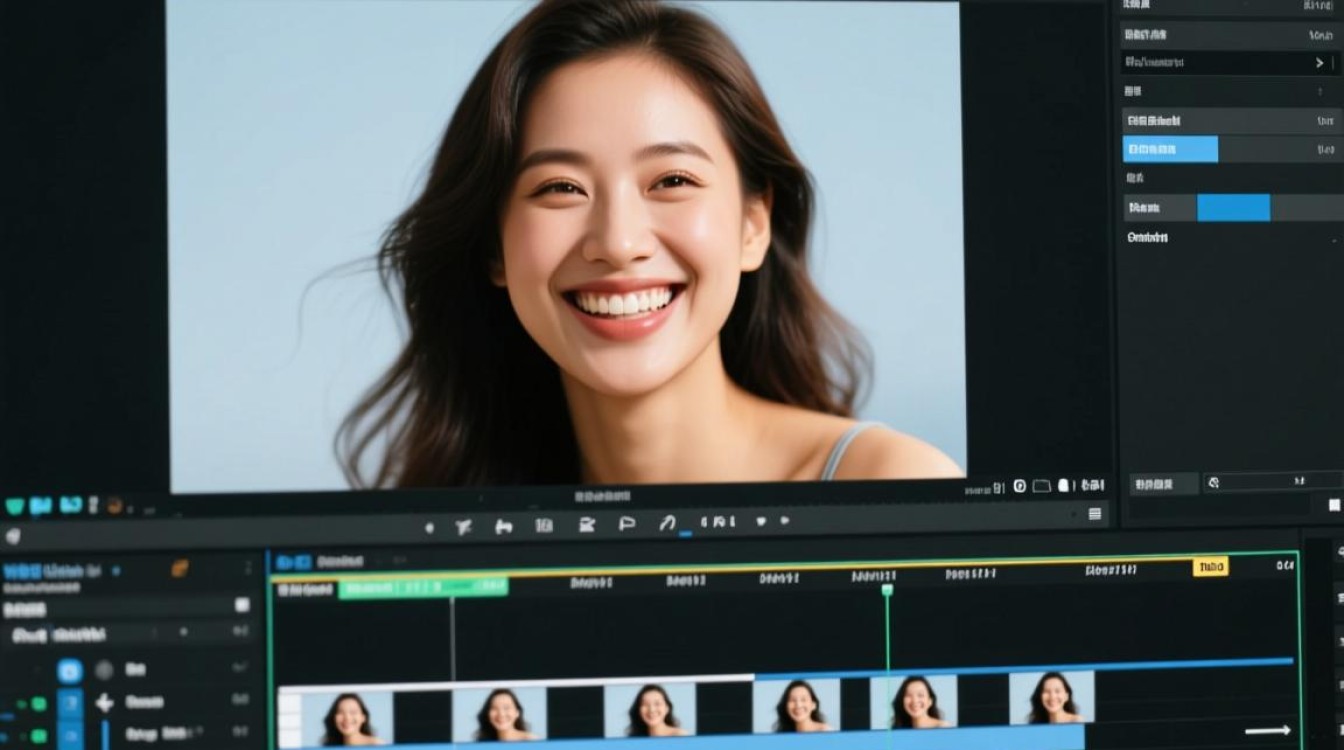Image resolution: width=1344 pixels, height=750 pixels.
Task: Click the flag marker icon in the toolbar
Action: (x=627, y=524)
